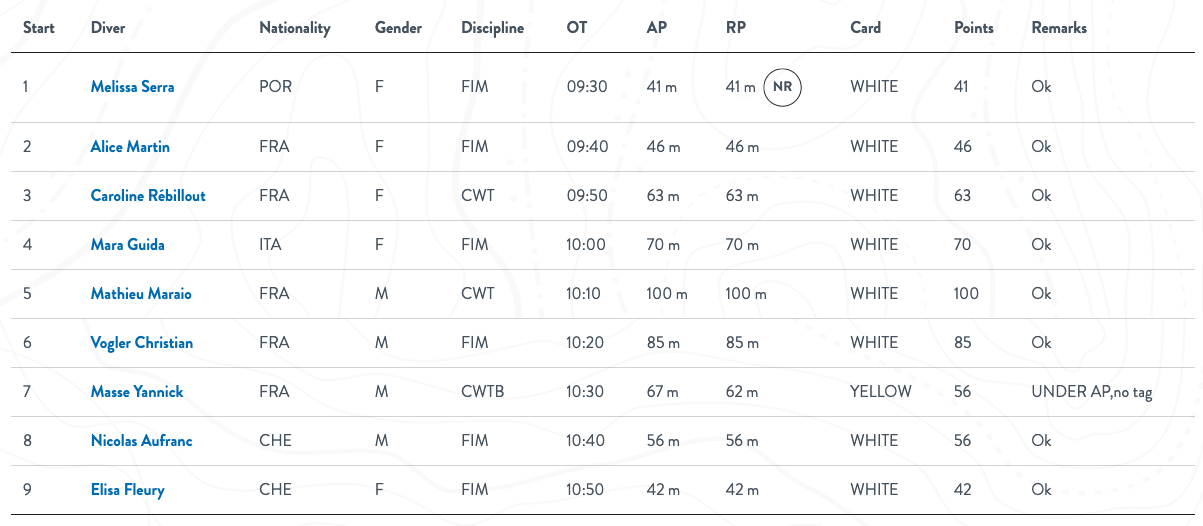
Task: Click the Points column header
Action: click(974, 28)
